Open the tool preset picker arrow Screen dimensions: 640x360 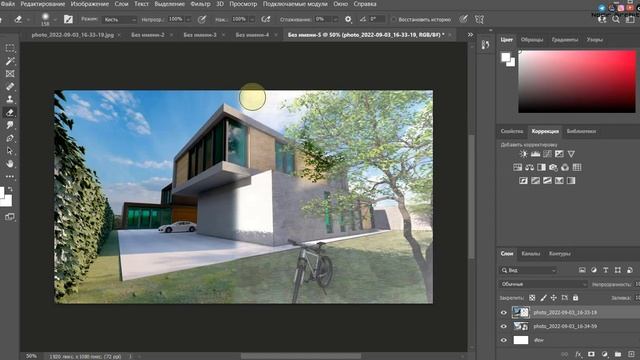[28, 19]
